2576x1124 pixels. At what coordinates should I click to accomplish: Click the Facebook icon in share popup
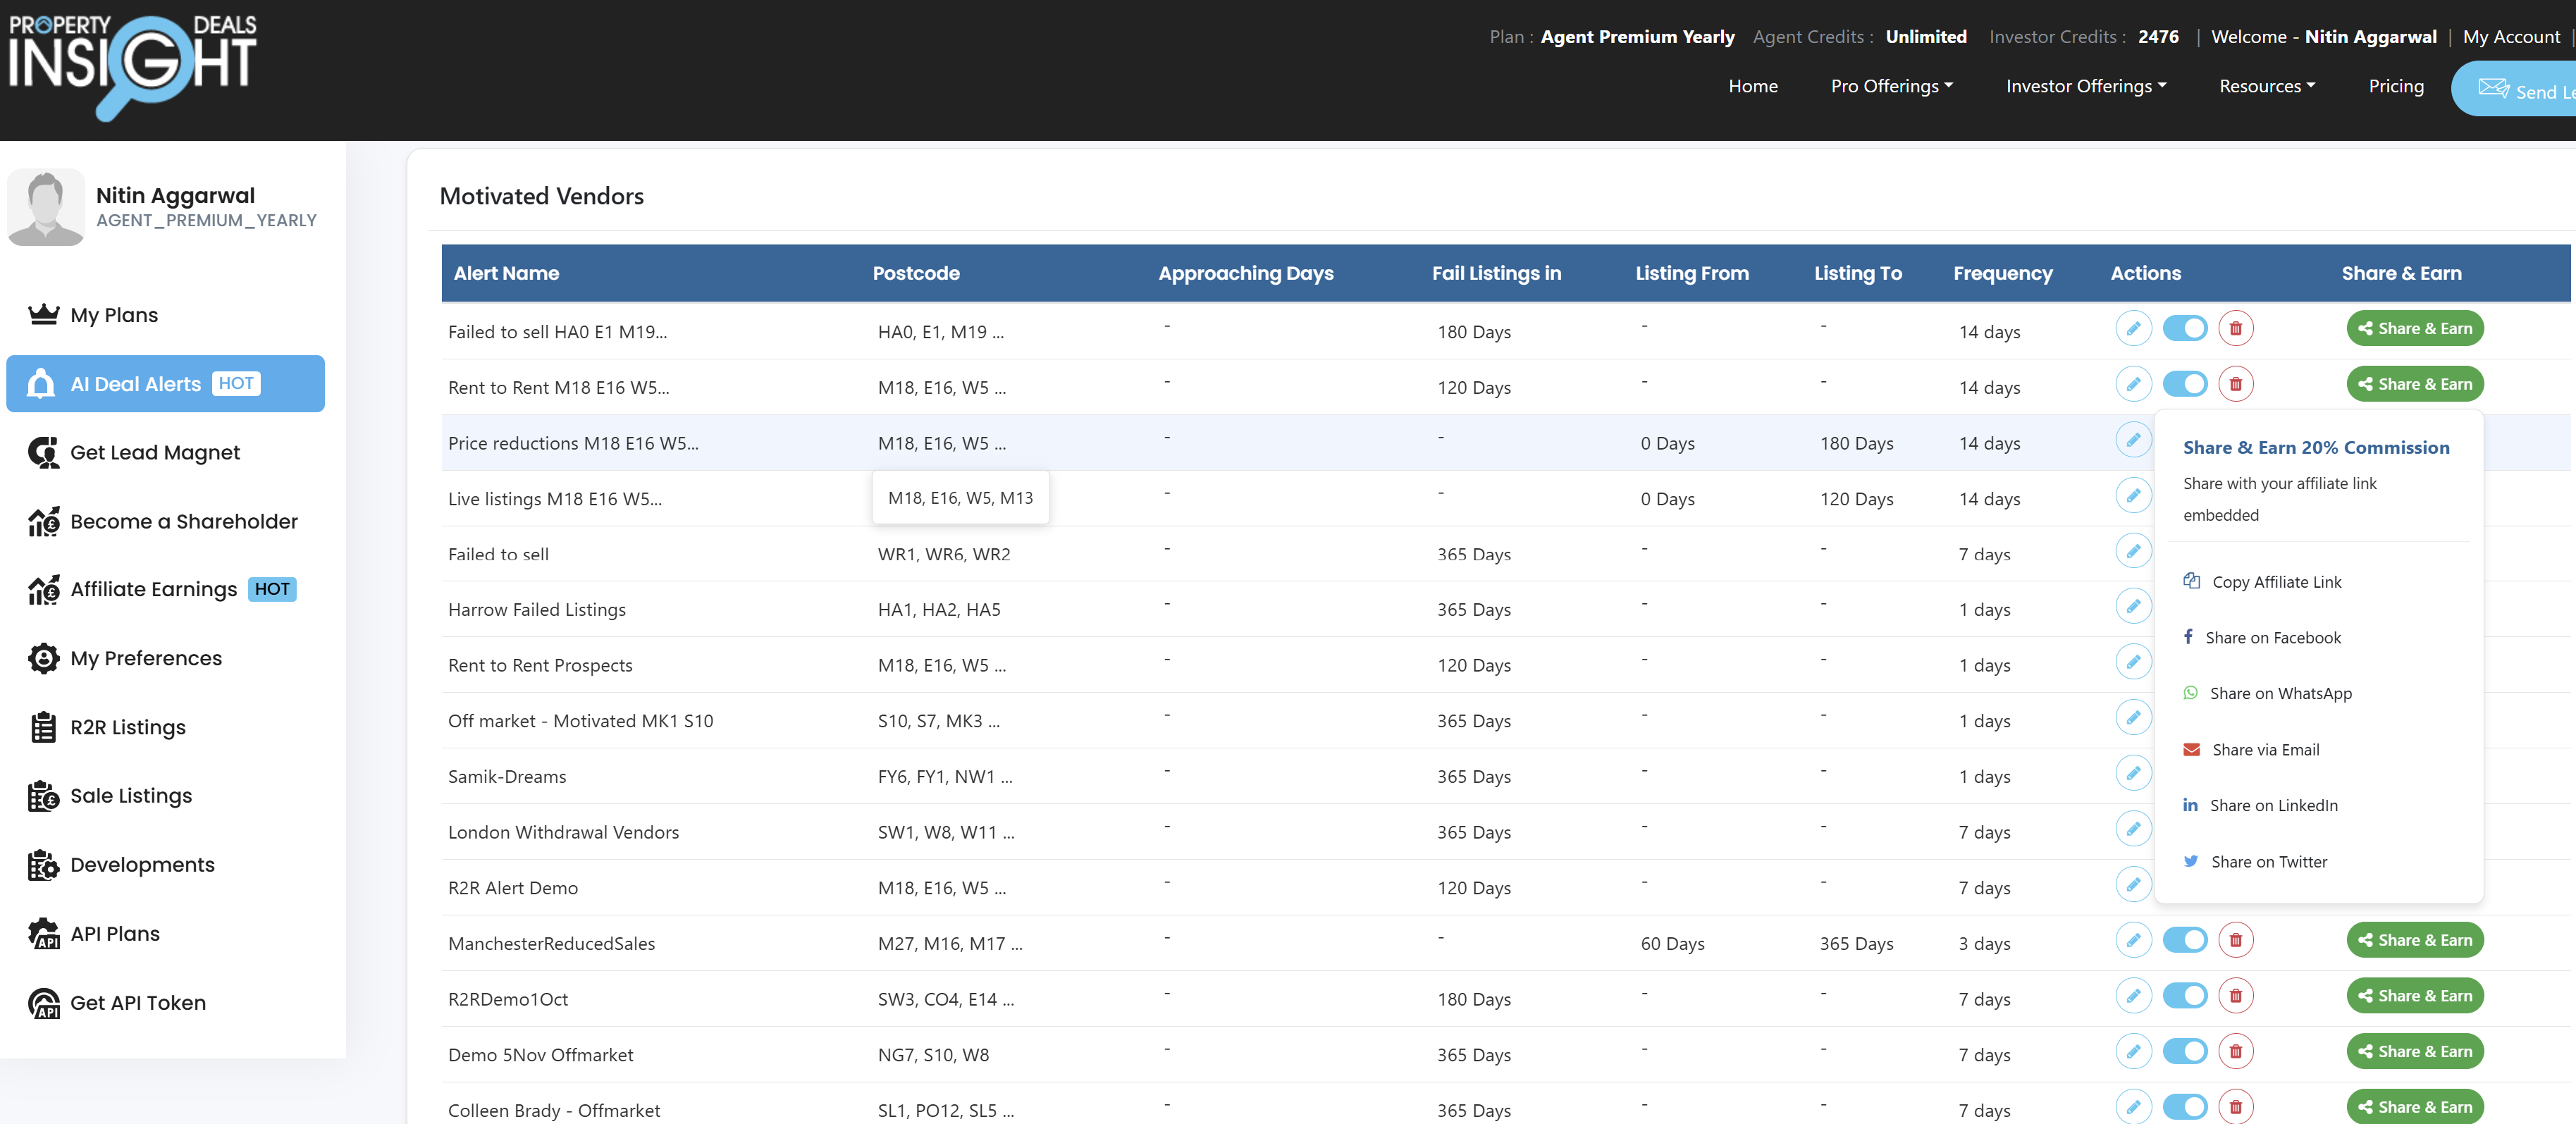point(2188,637)
